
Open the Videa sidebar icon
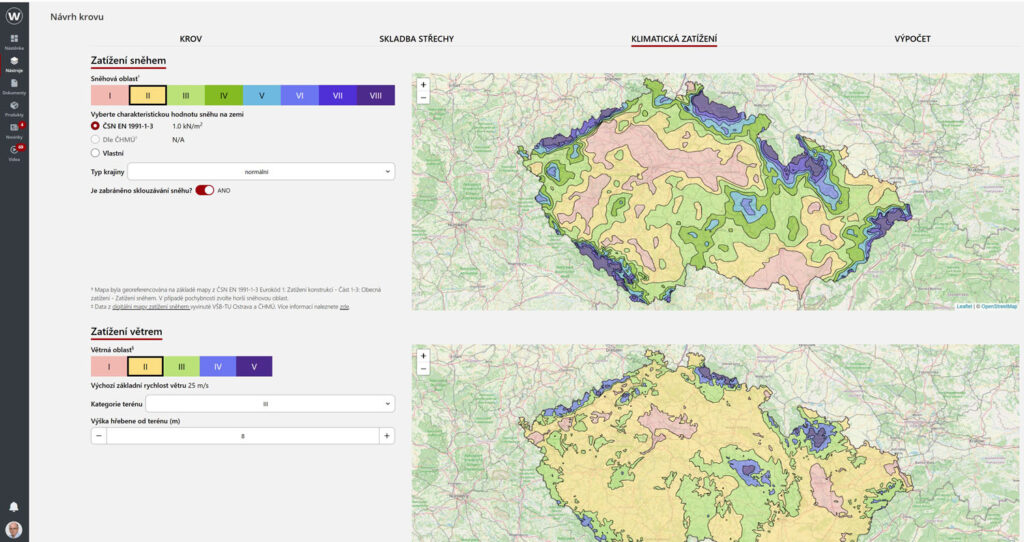[x=14, y=152]
